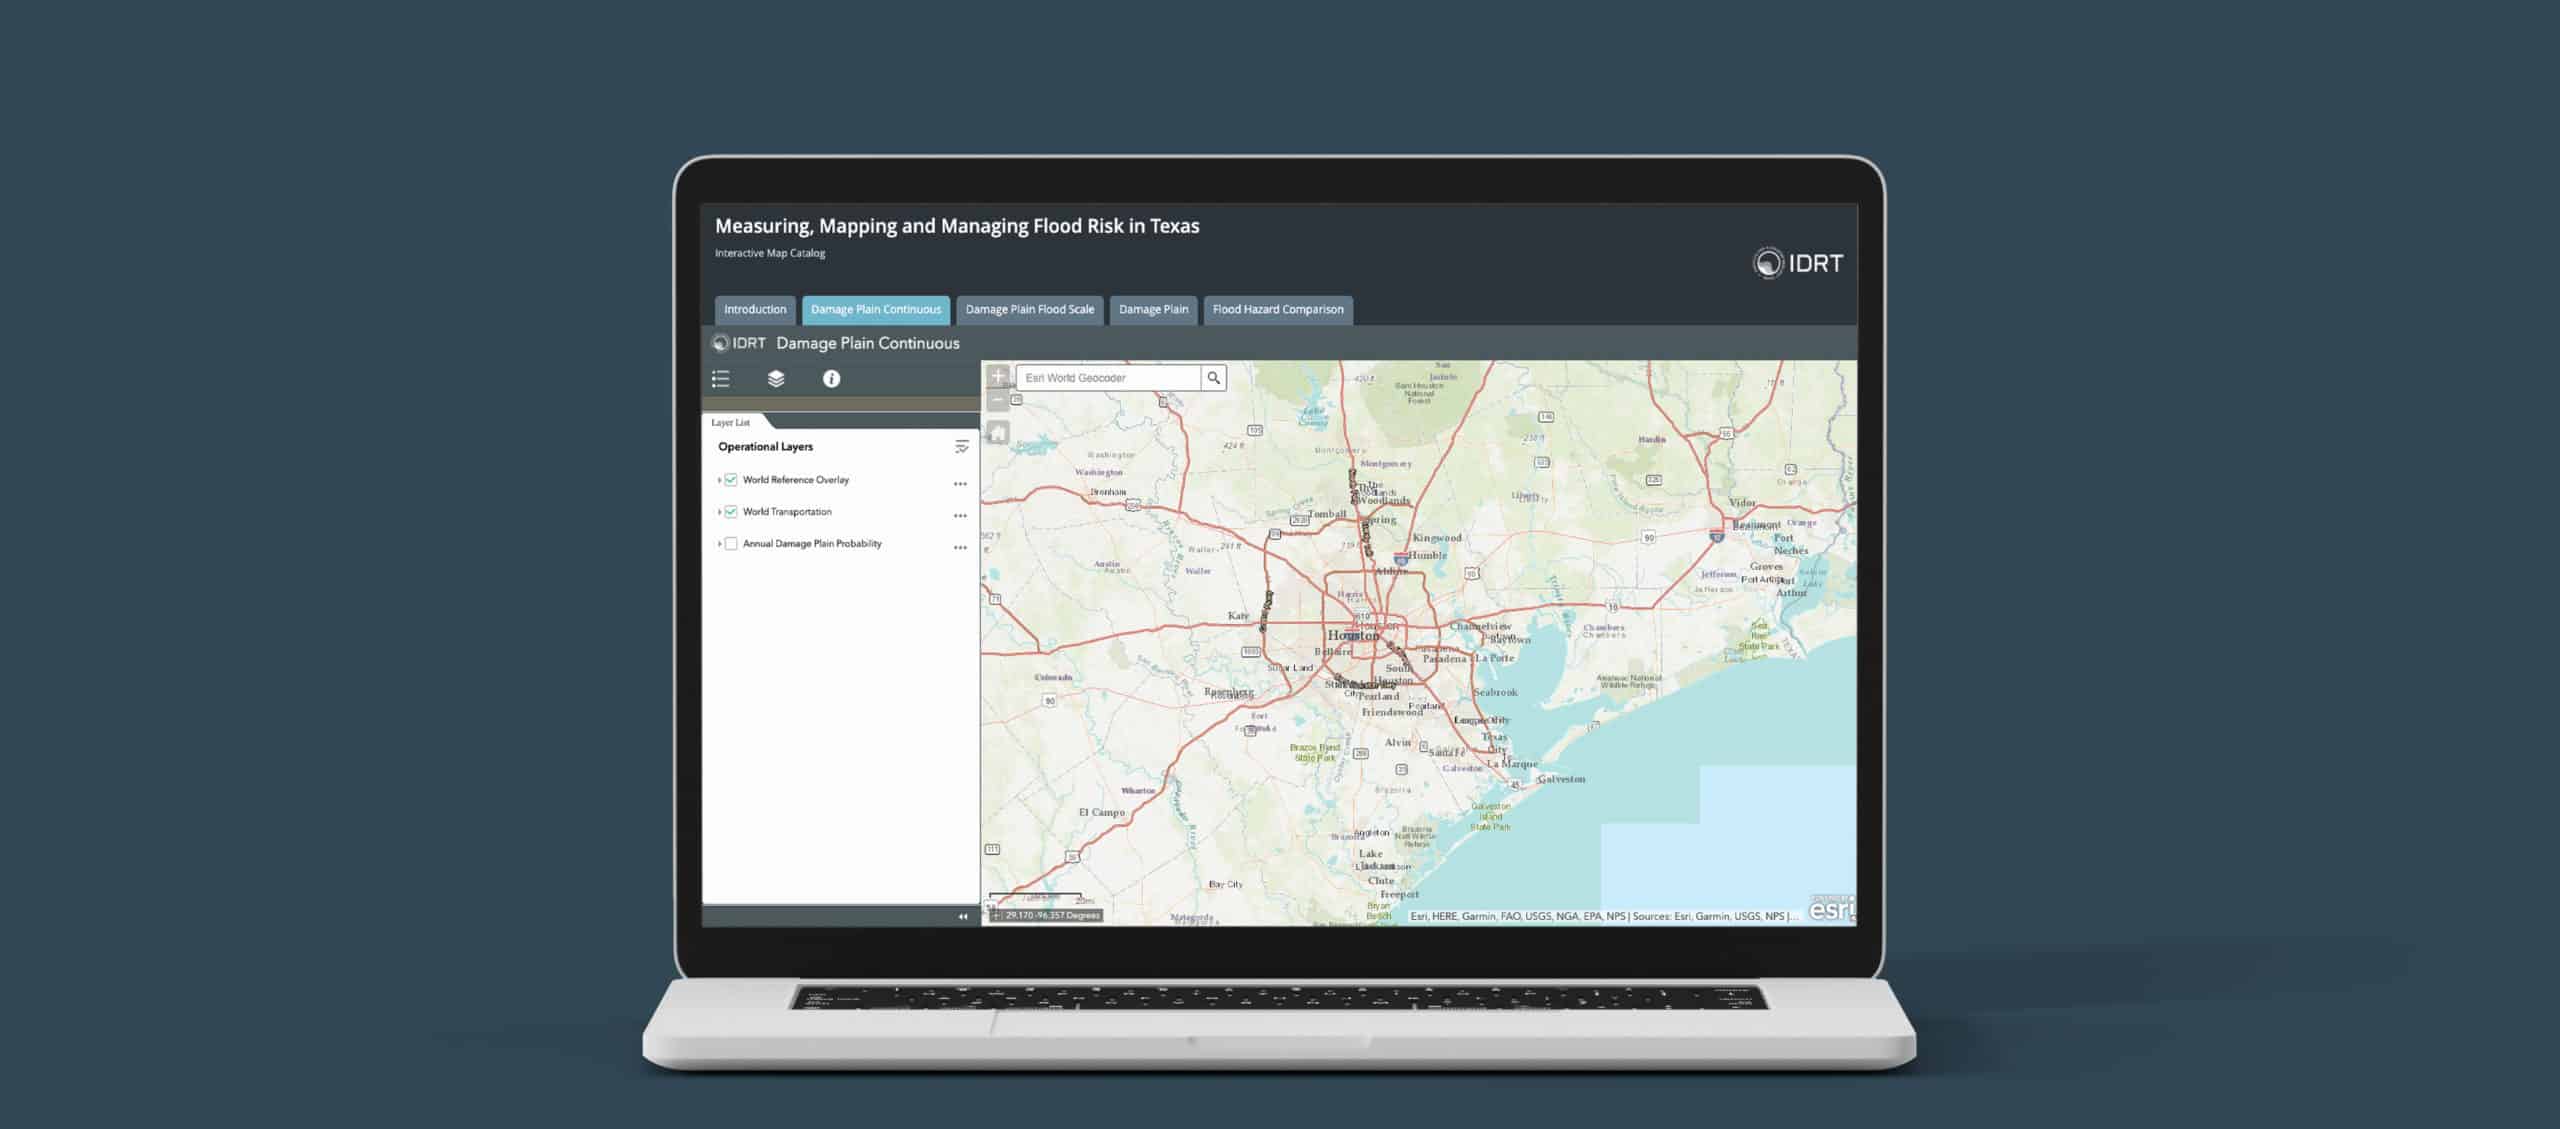Image resolution: width=2560 pixels, height=1129 pixels.
Task: Expand the World Reference Overlay layer
Action: 719,480
